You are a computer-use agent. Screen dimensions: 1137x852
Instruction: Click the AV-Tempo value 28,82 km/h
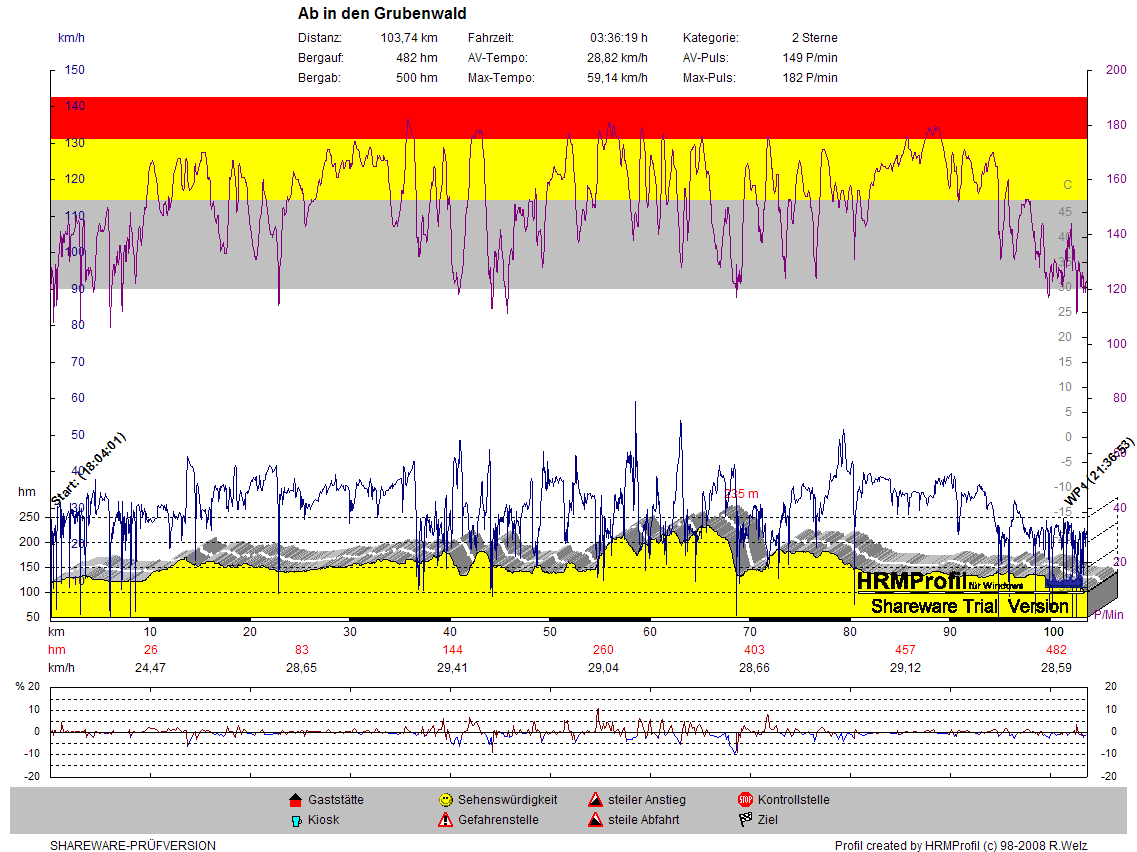617,58
